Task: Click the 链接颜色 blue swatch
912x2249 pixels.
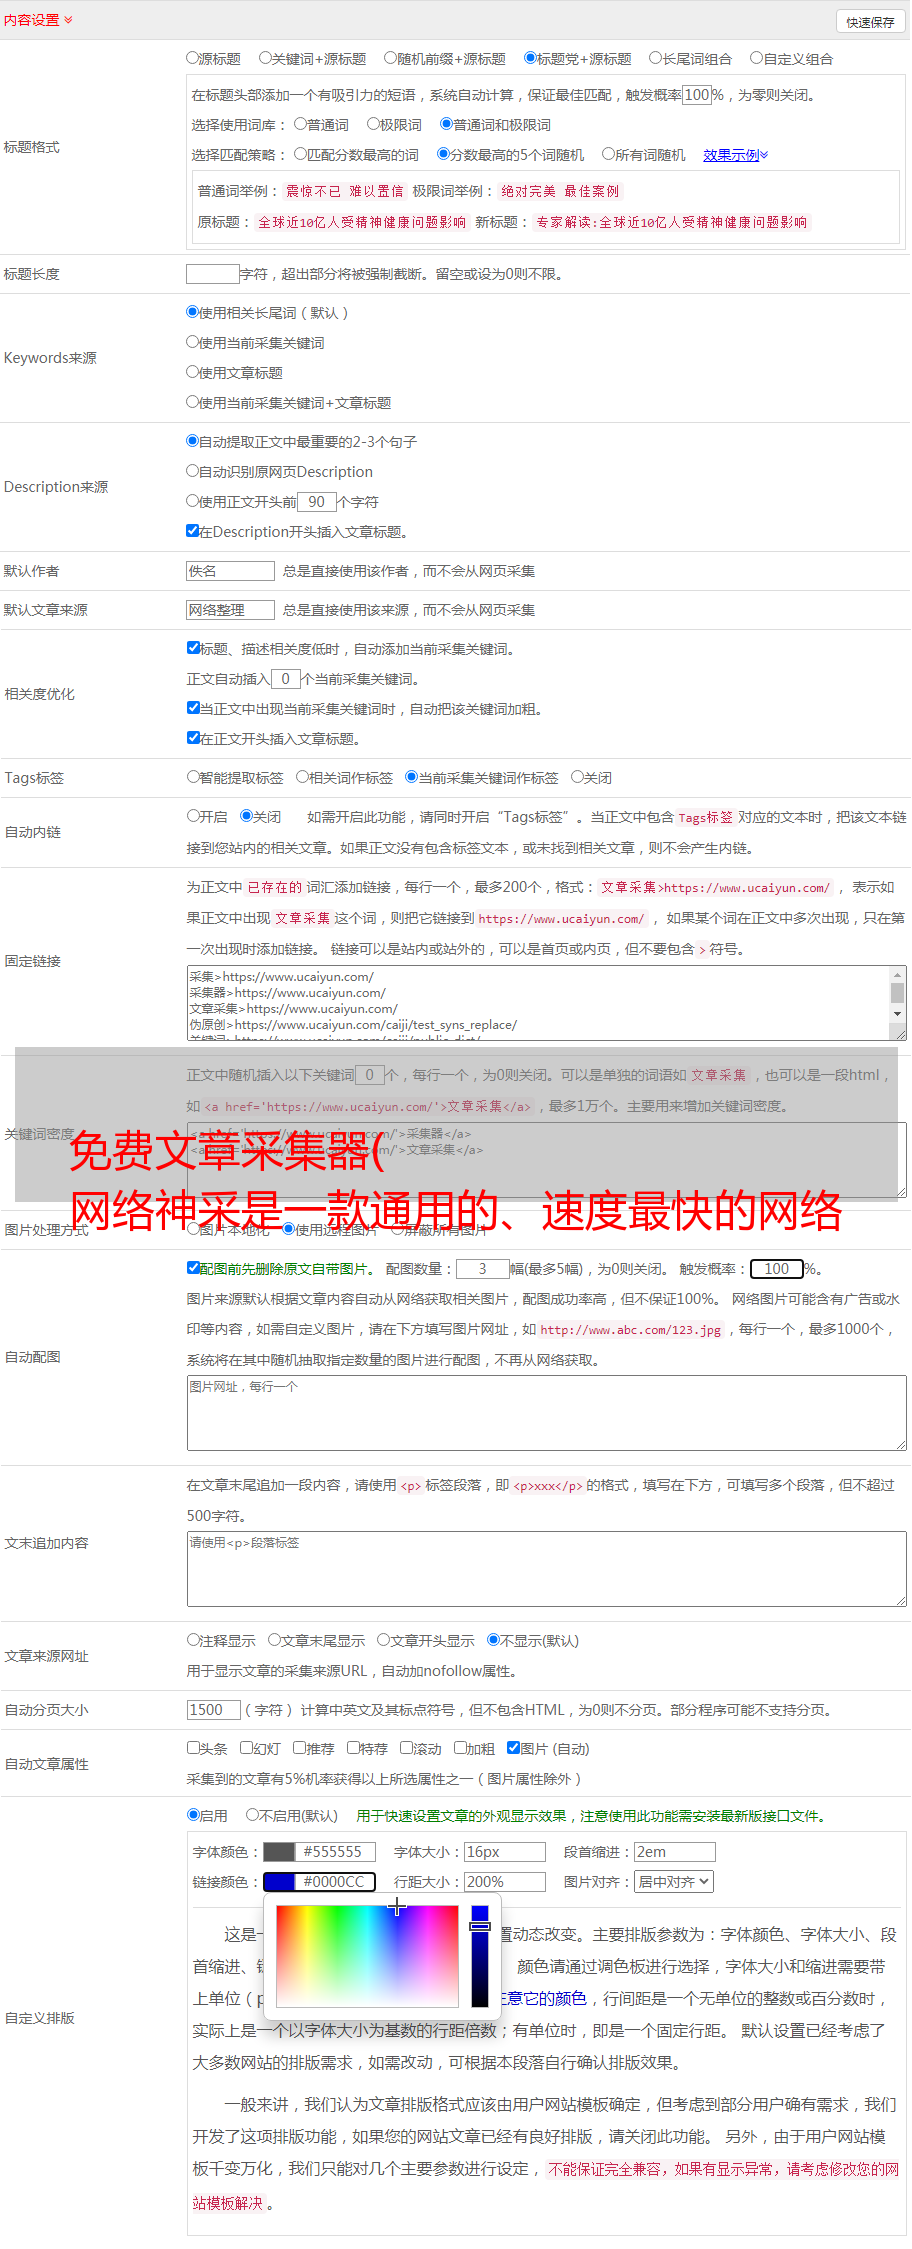Action: pos(279,1882)
